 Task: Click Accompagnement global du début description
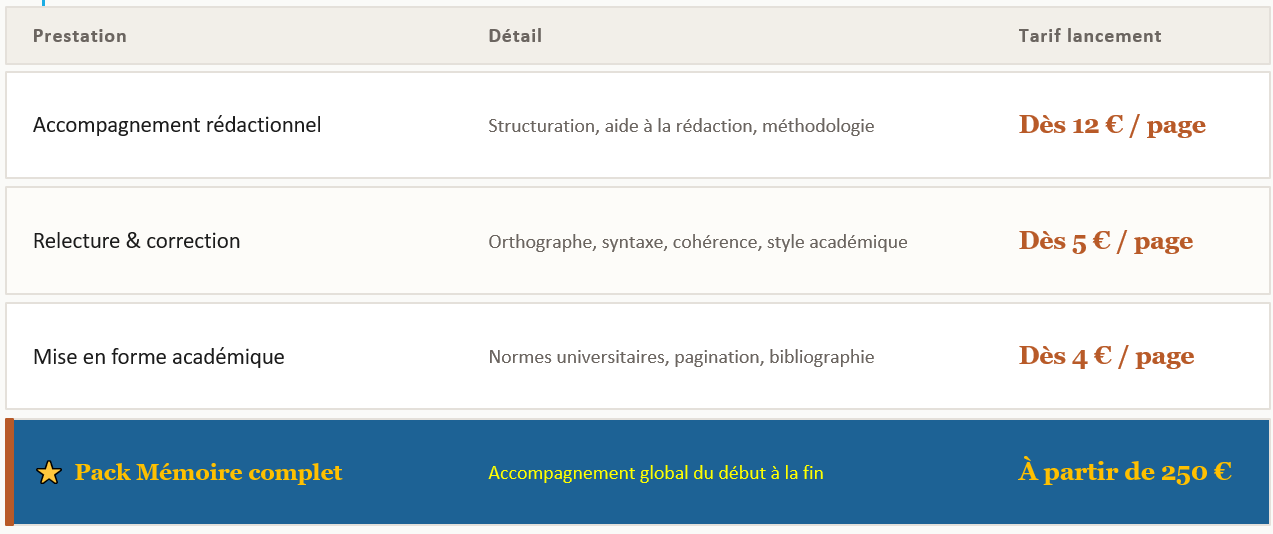click(656, 473)
